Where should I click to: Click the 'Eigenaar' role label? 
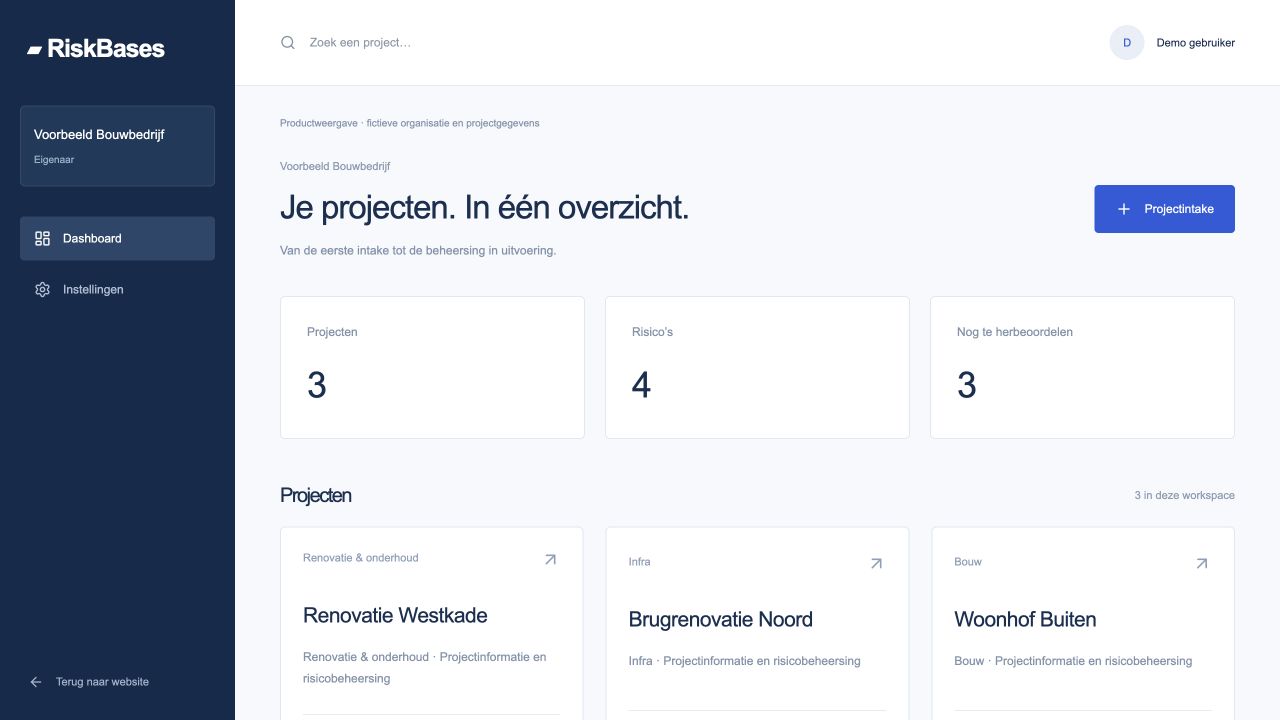54,160
